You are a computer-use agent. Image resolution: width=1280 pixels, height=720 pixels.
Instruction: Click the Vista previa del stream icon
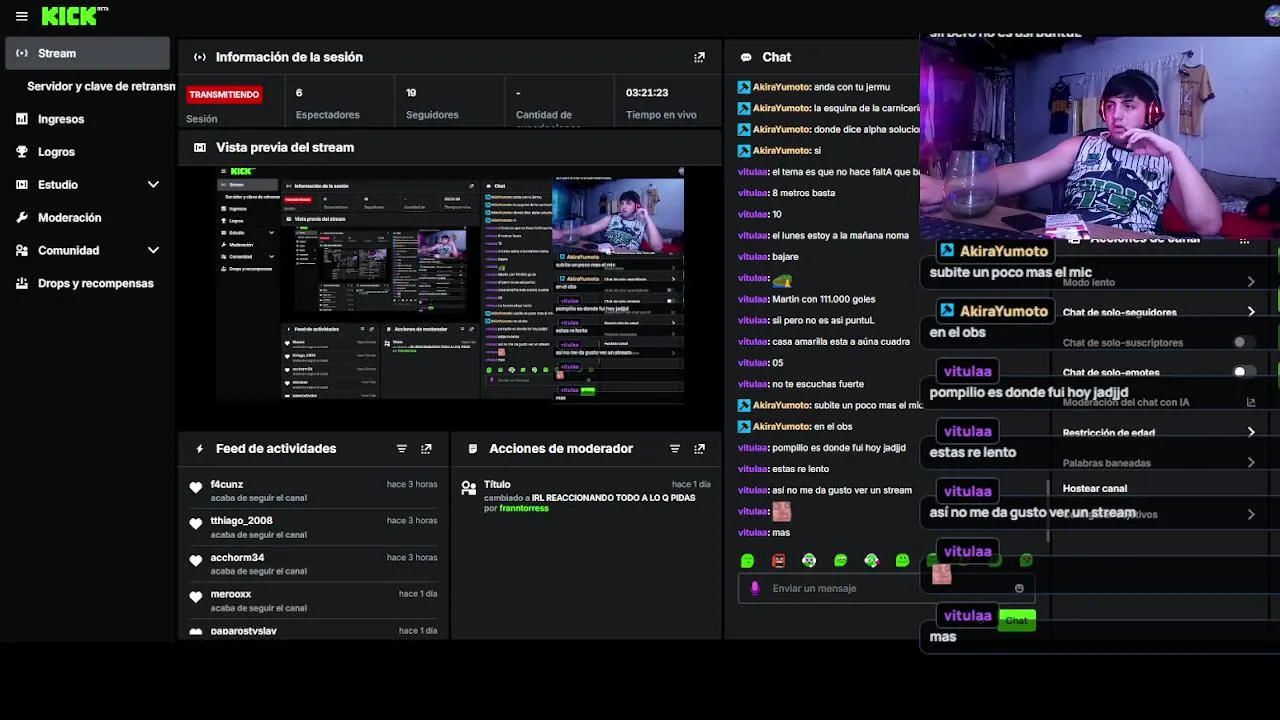tap(200, 147)
